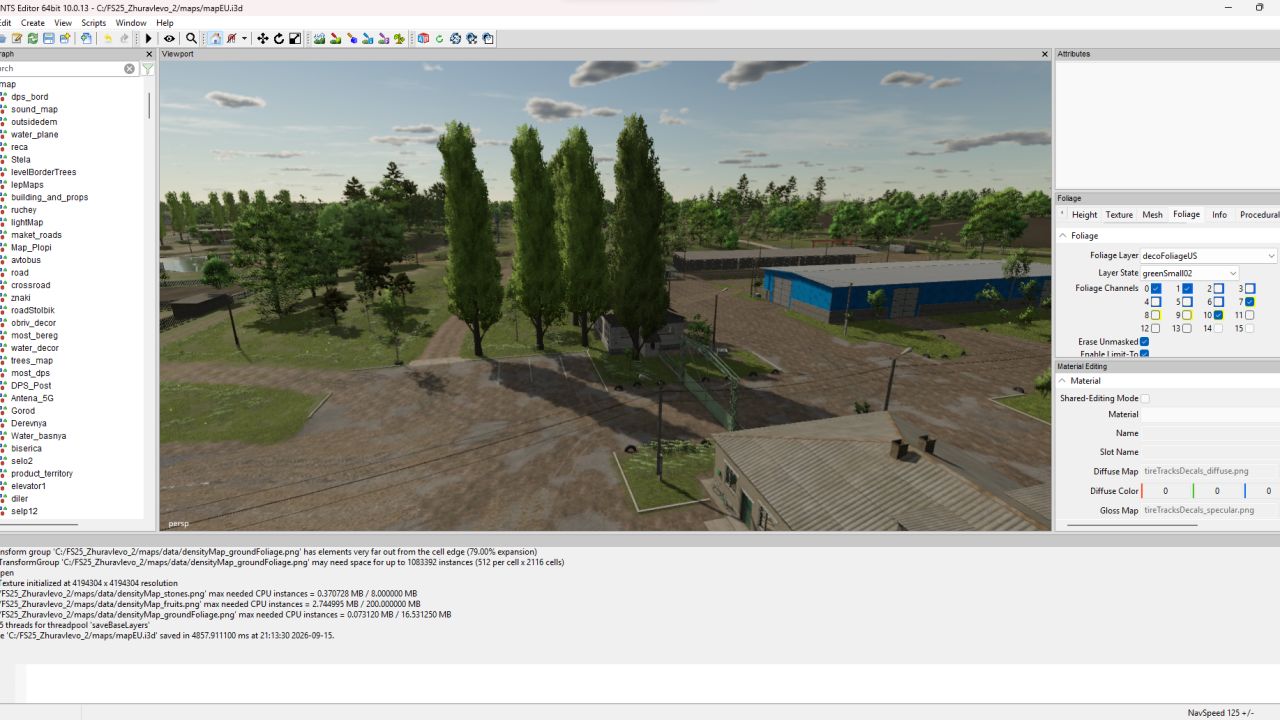
Task: Click the green reload file toolbar icon
Action: coord(33,39)
